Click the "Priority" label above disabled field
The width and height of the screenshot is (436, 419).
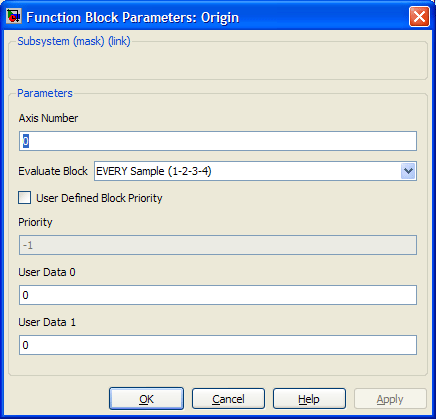pos(35,222)
